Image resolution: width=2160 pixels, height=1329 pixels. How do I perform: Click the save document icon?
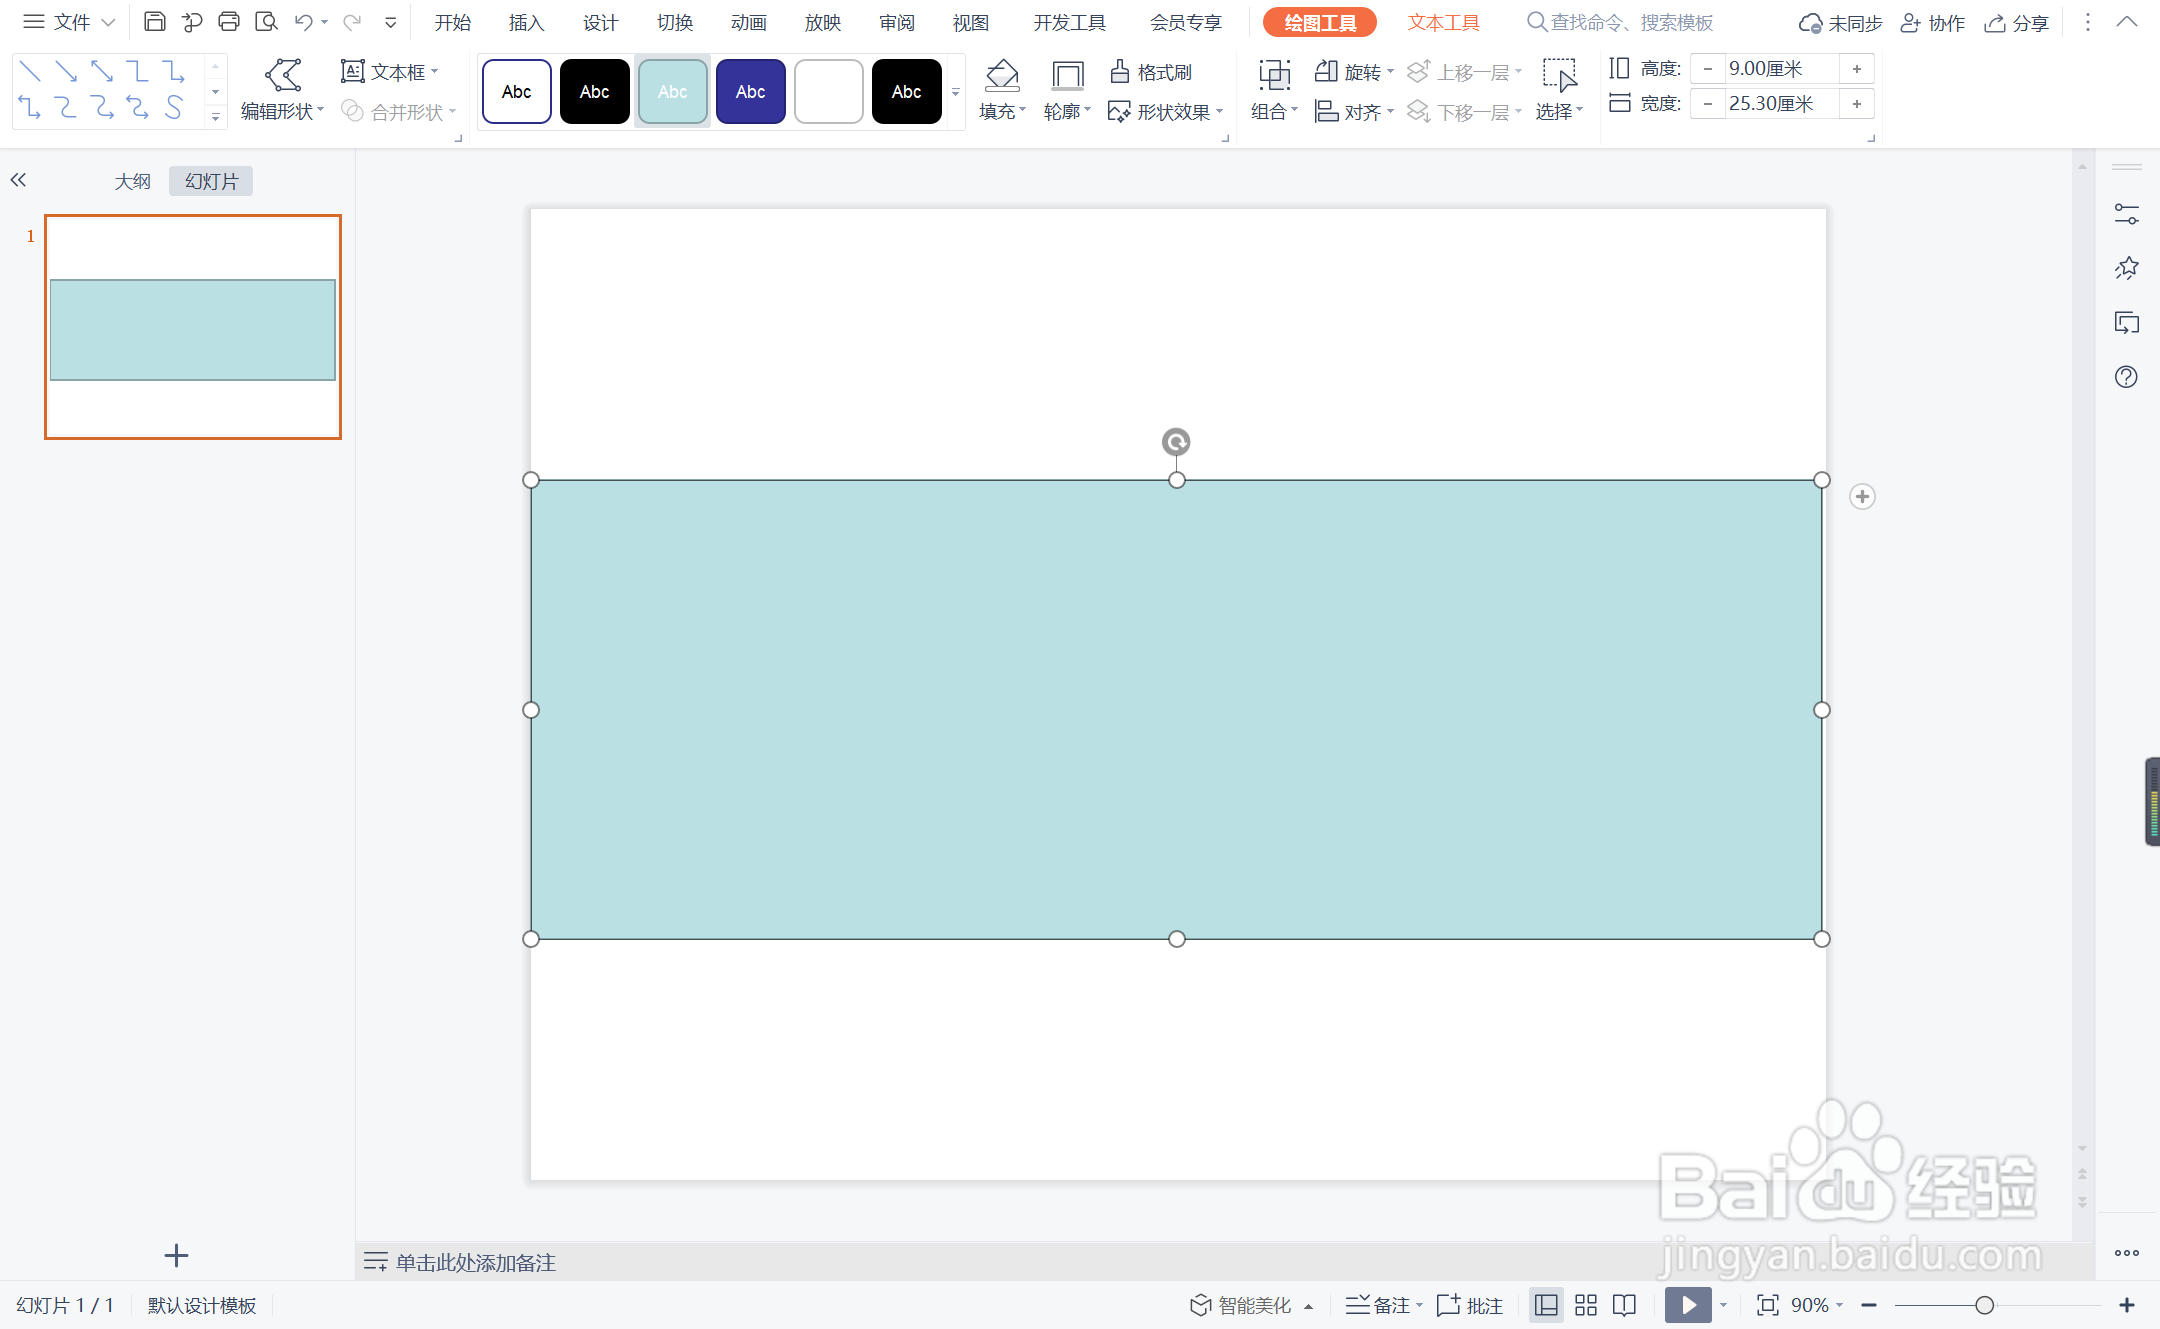pos(155,22)
